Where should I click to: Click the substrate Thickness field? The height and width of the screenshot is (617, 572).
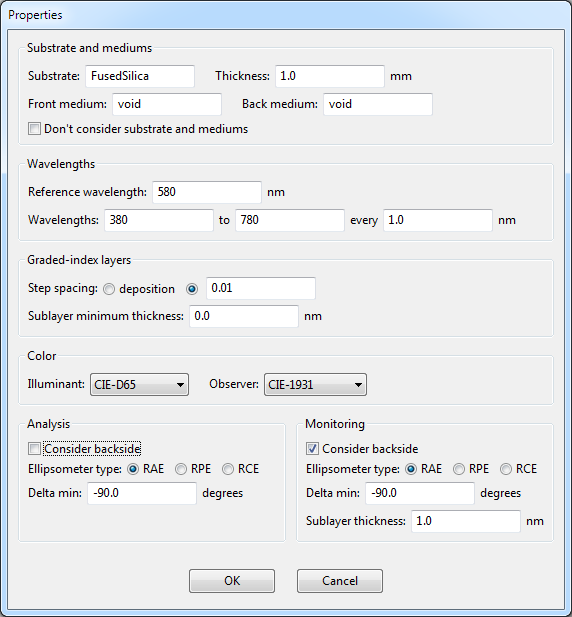click(x=330, y=76)
